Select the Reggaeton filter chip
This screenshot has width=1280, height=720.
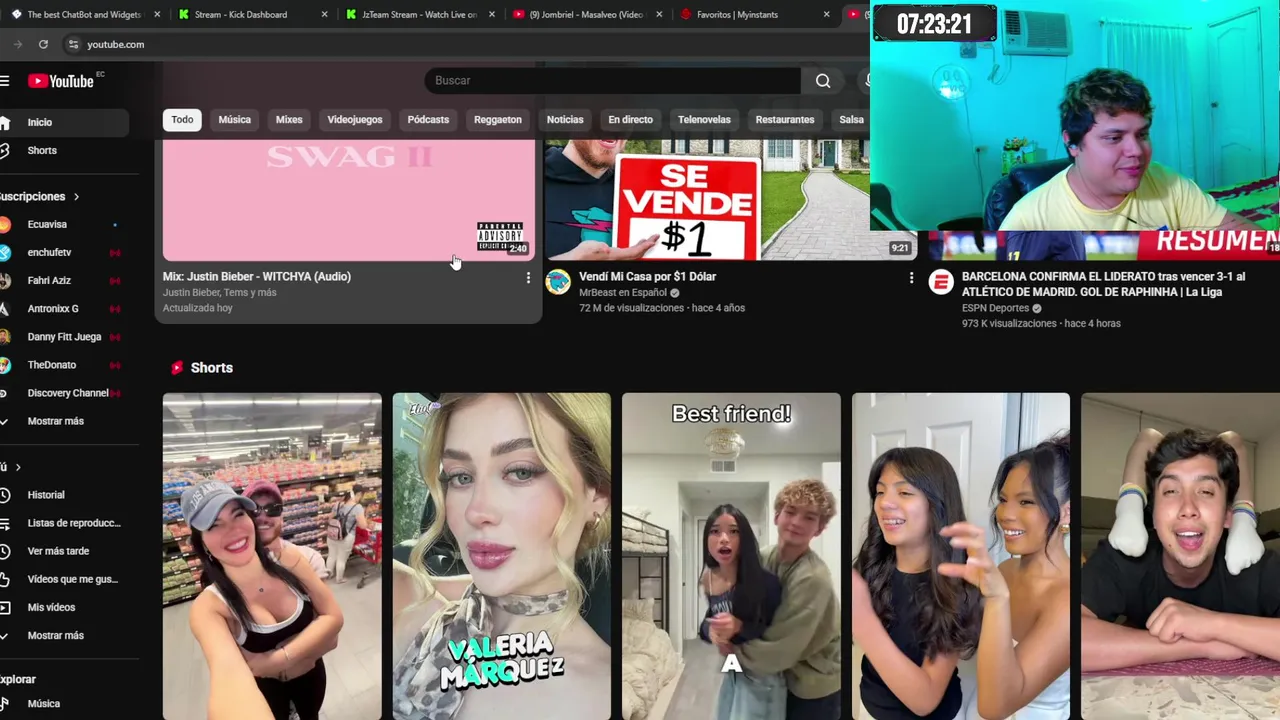pyautogui.click(x=497, y=120)
